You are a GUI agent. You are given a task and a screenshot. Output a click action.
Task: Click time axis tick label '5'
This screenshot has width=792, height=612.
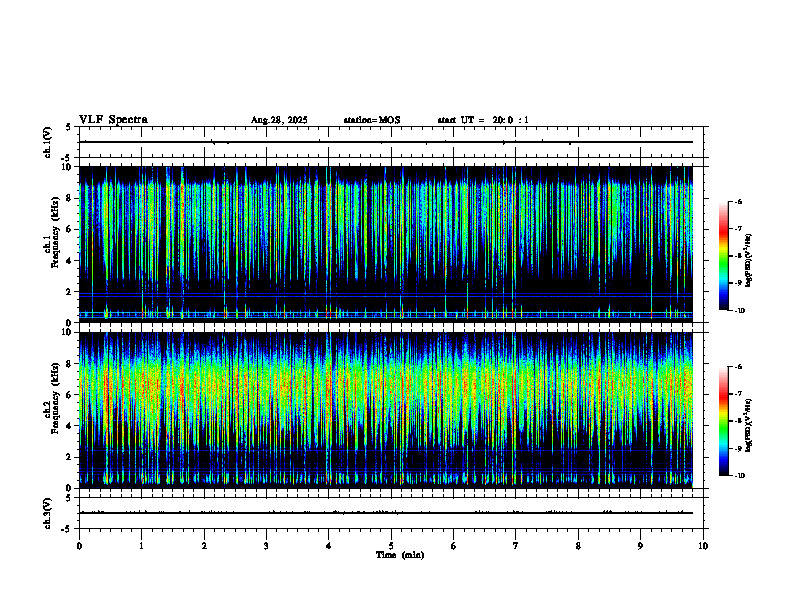391,546
